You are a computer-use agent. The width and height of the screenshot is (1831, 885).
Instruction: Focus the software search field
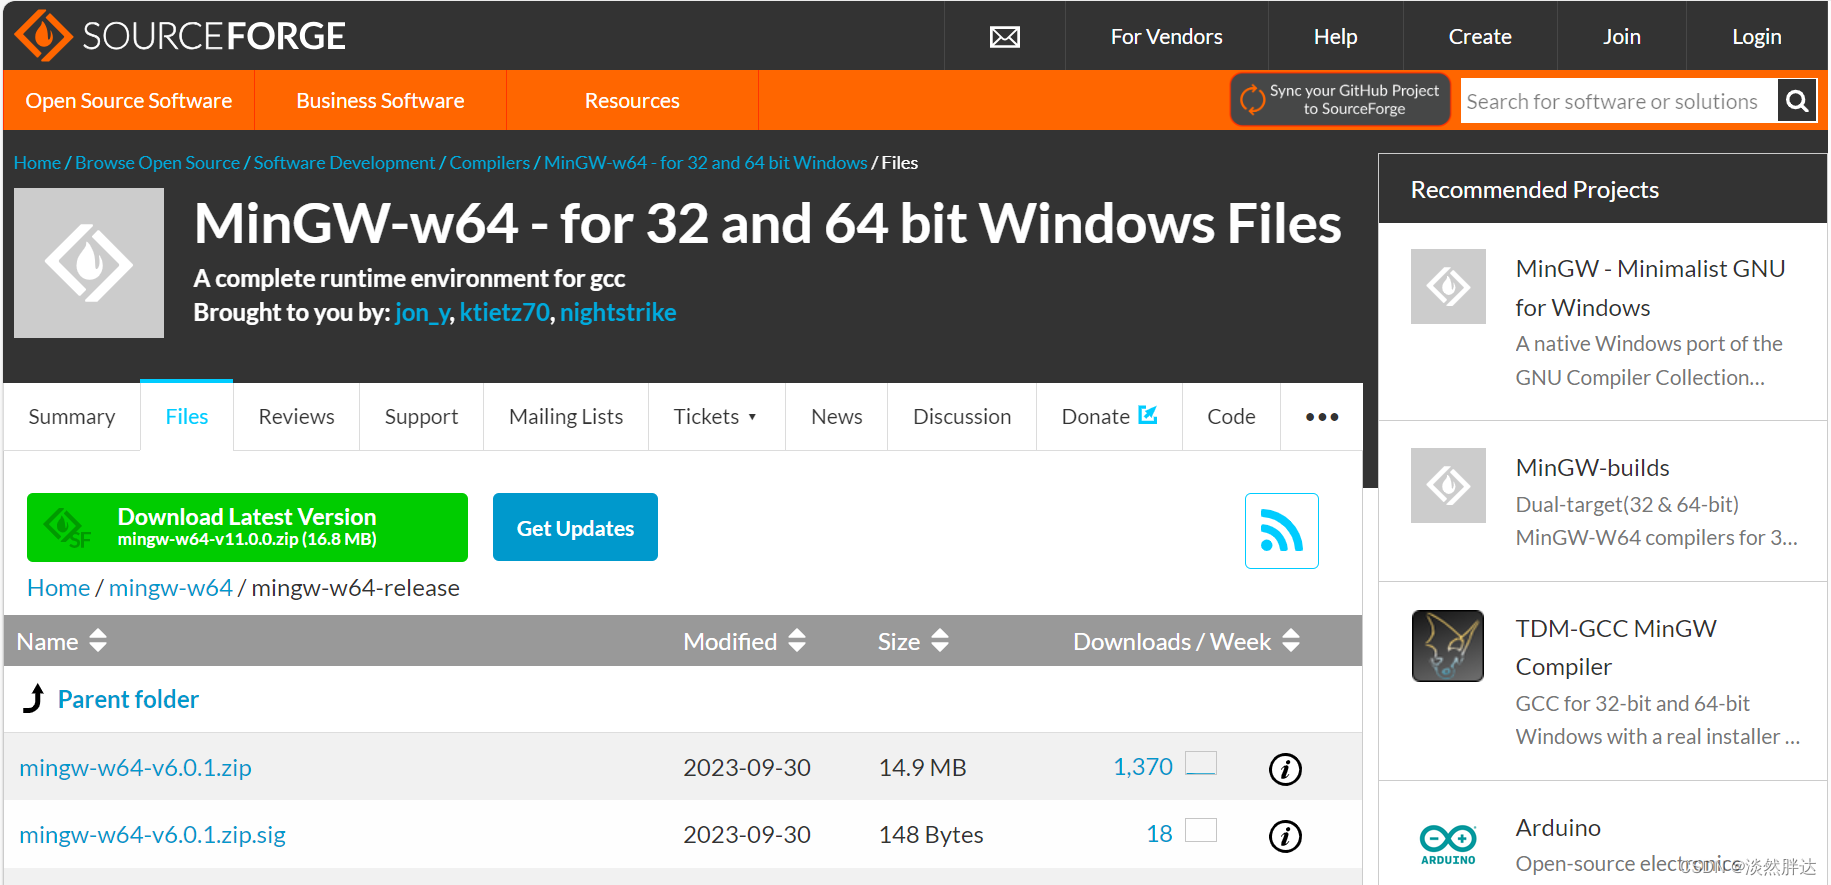(1619, 101)
